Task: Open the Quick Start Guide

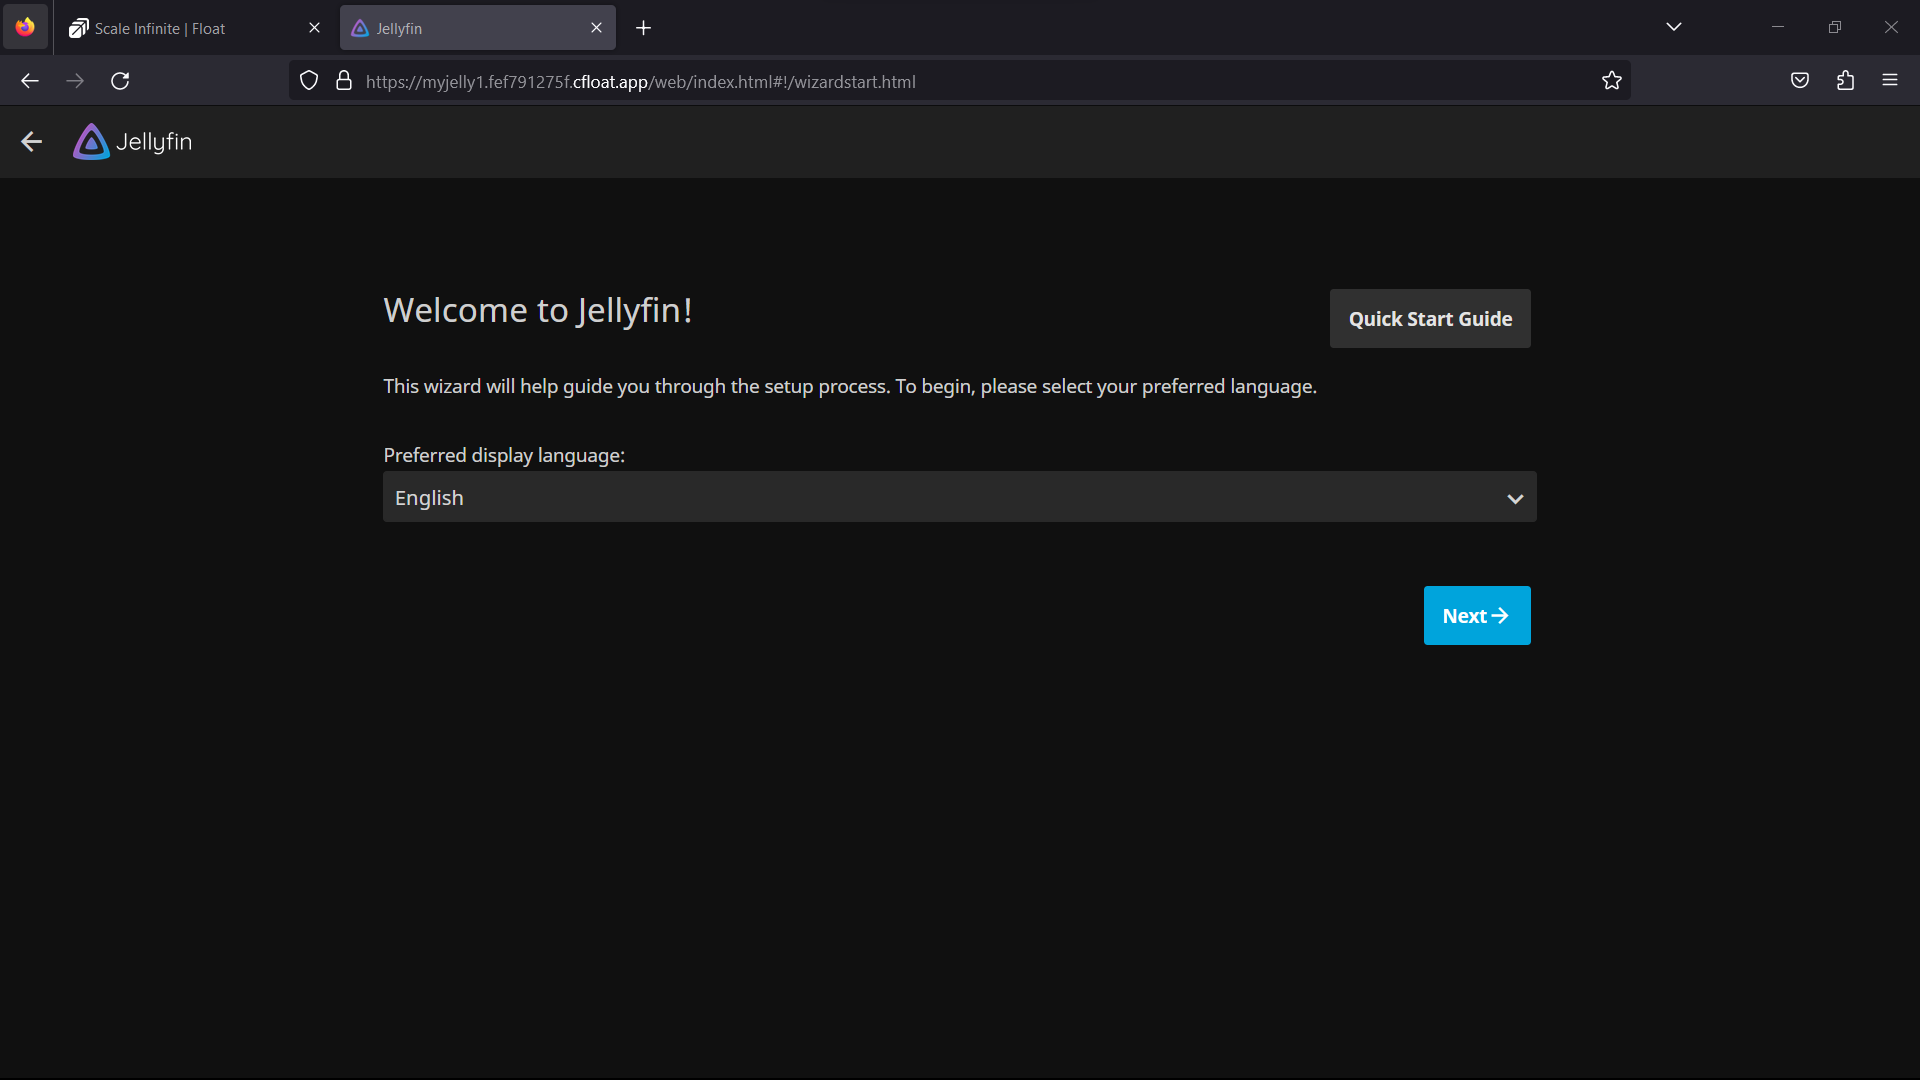Action: tap(1430, 319)
